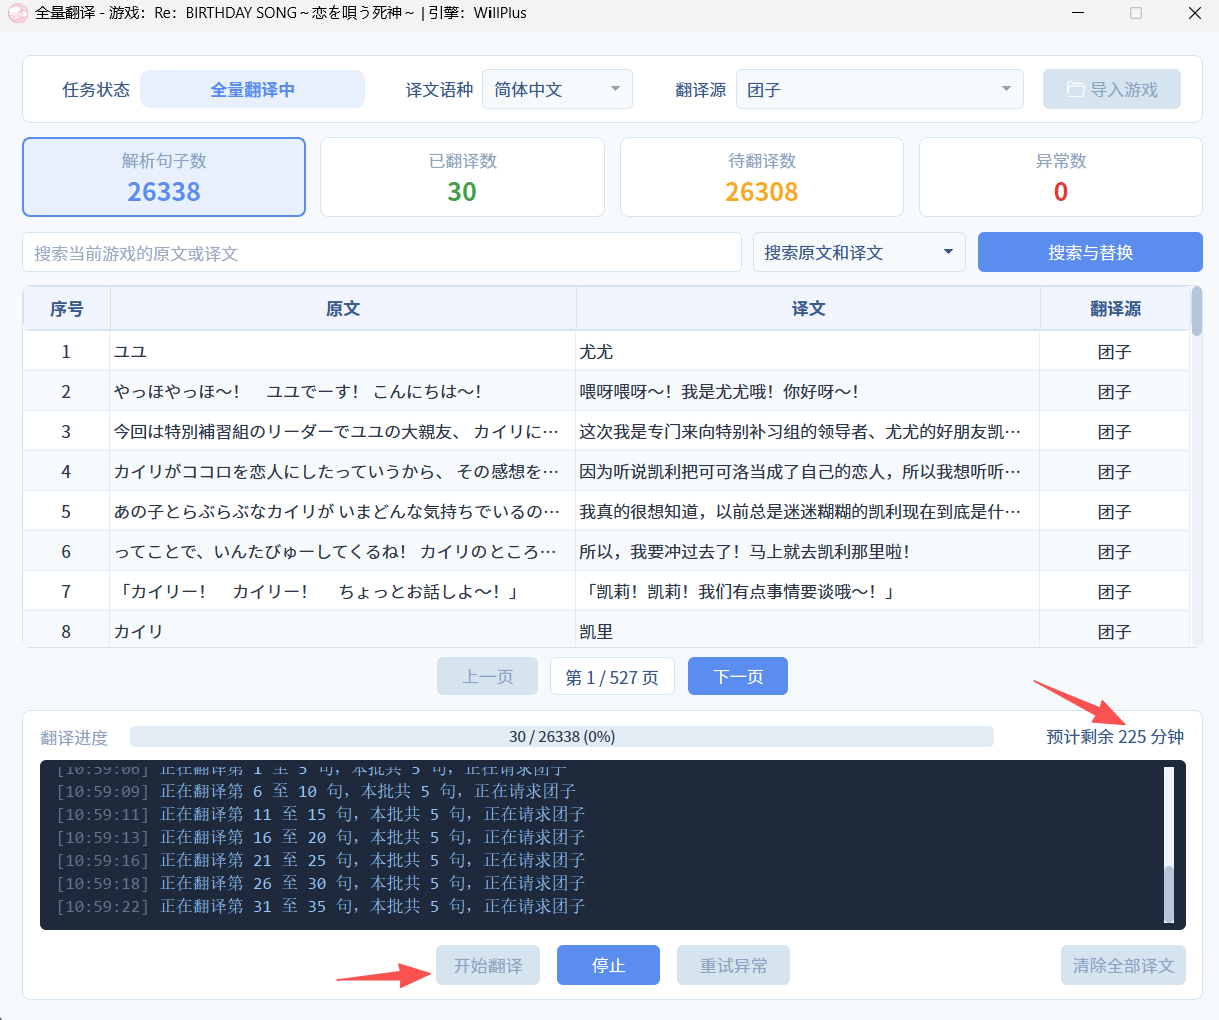This screenshot has height=1020, width=1219.
Task: Open the 搜索原文和译文 scope dropdown
Action: point(859,252)
